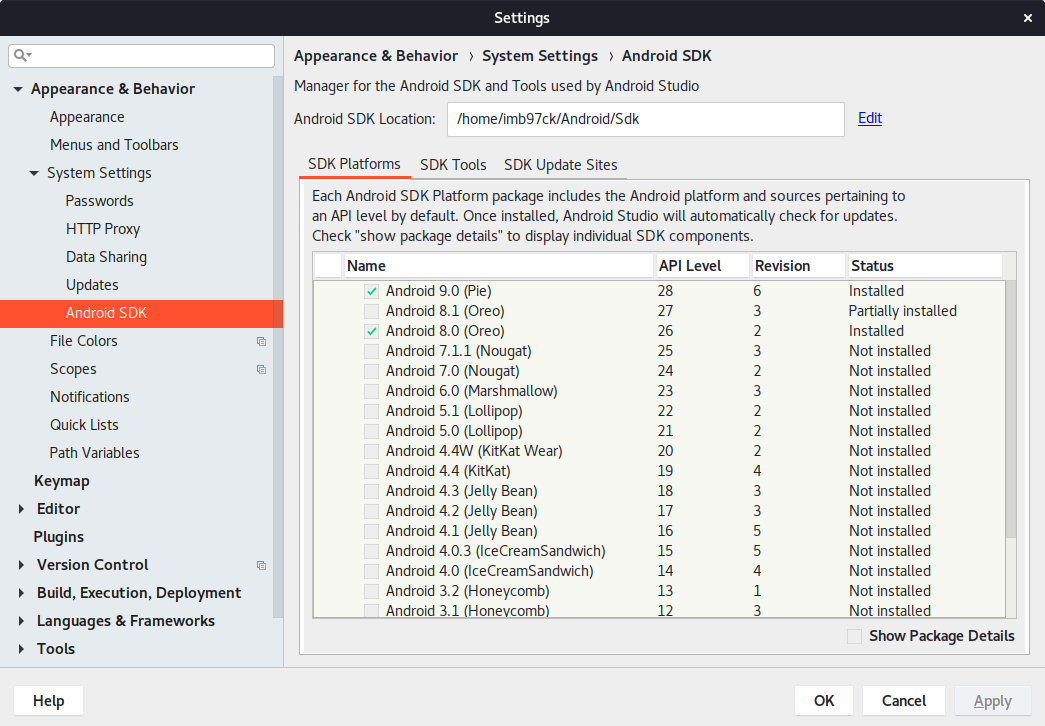
Task: Click the Apply button
Action: (x=992, y=701)
